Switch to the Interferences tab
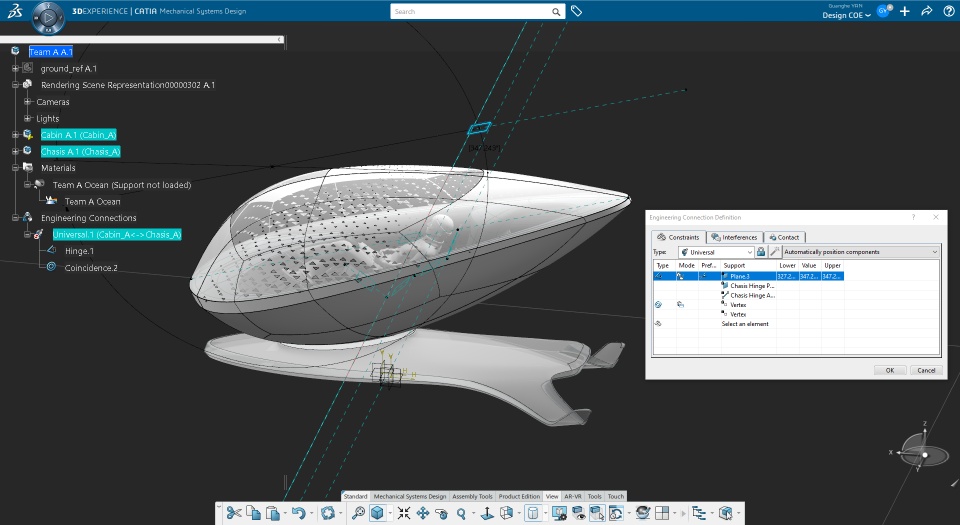The height and width of the screenshot is (525, 960). (x=735, y=237)
